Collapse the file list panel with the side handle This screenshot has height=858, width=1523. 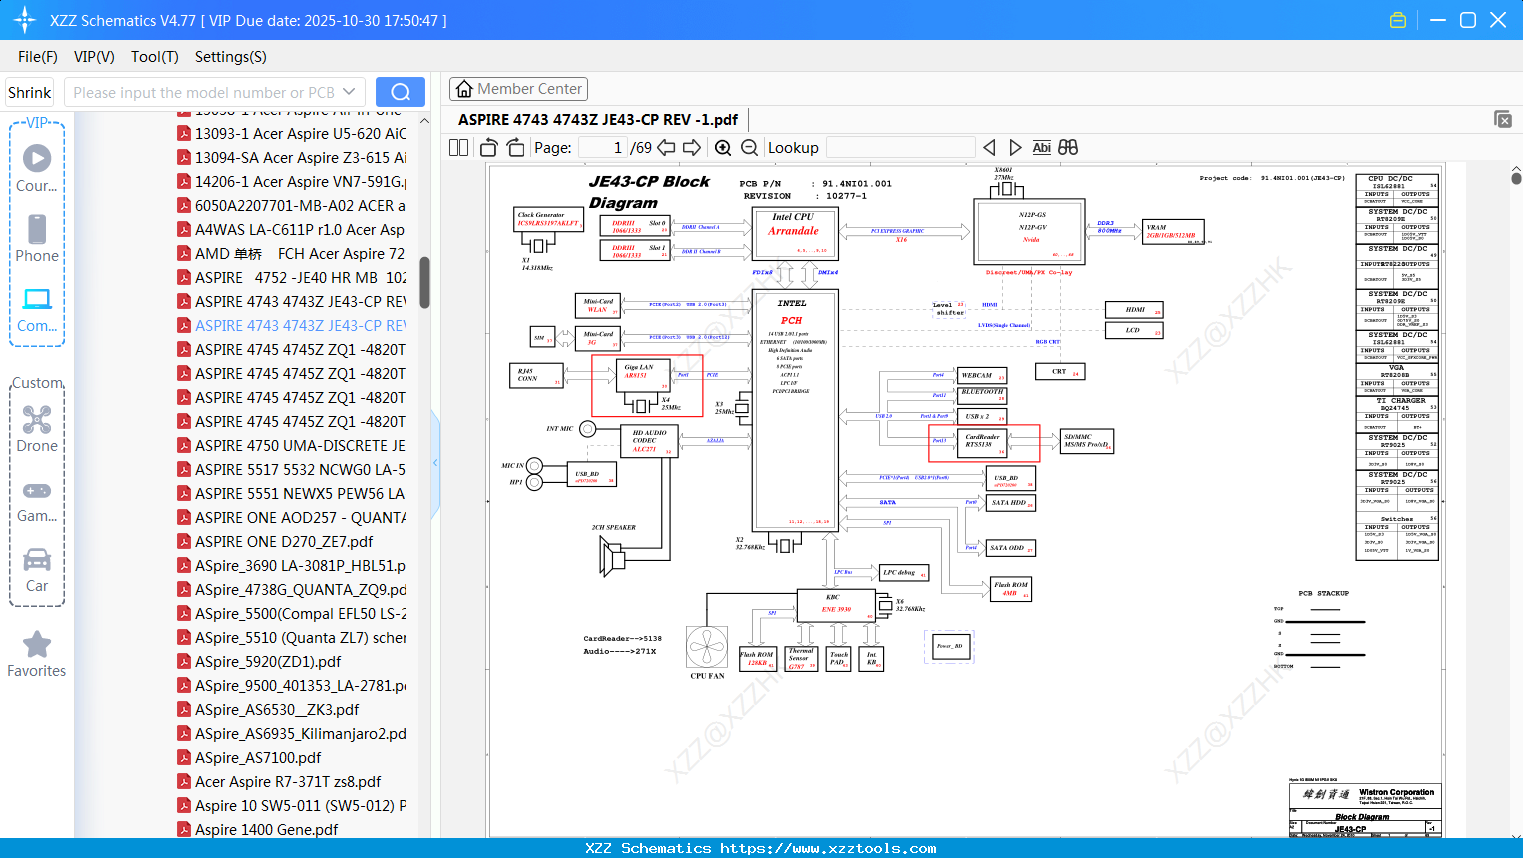[x=435, y=463]
